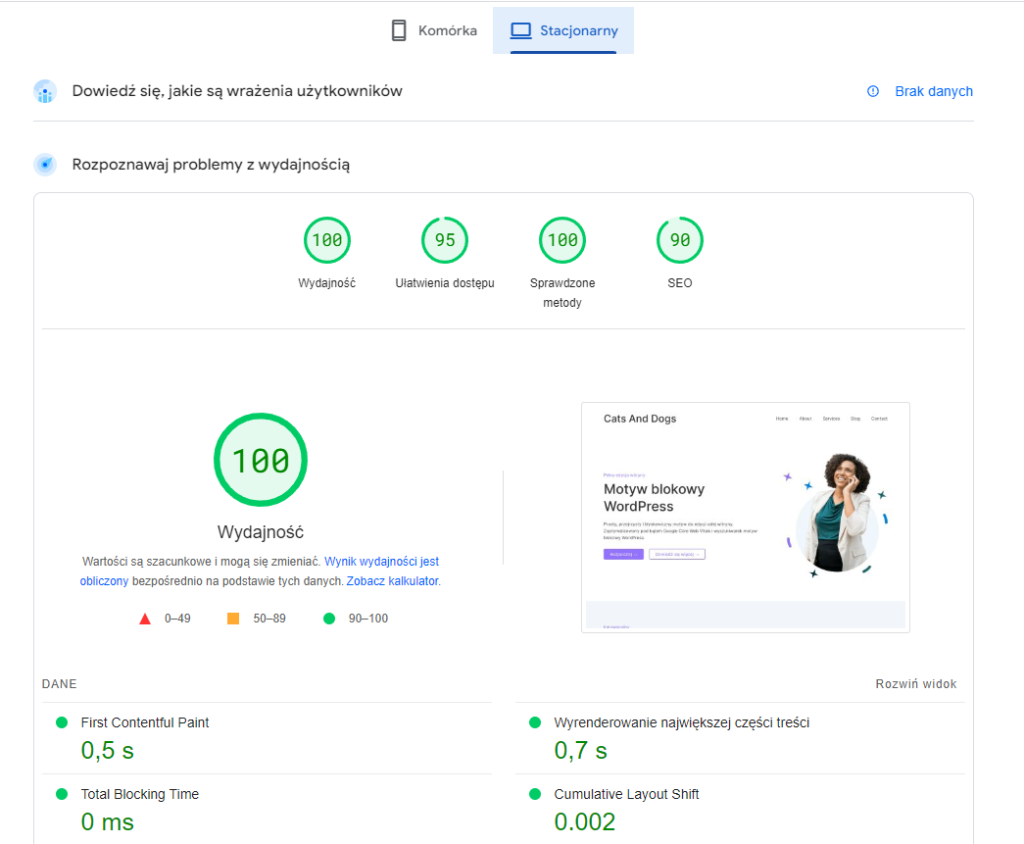The image size is (1024, 844).
Task: Select the Sprawdzone metody score 100
Action: (562, 240)
